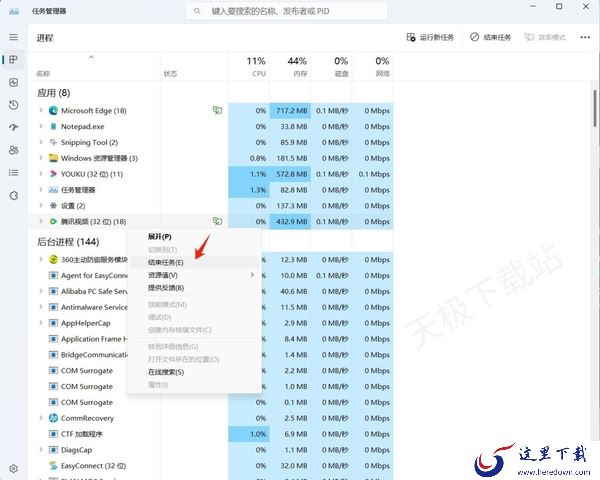Select the BridgeCommunication process row

point(211,355)
